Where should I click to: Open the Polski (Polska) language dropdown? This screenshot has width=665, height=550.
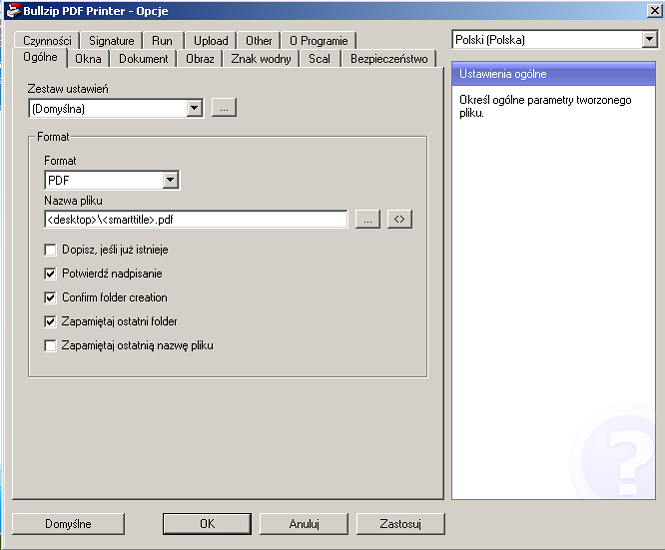649,40
